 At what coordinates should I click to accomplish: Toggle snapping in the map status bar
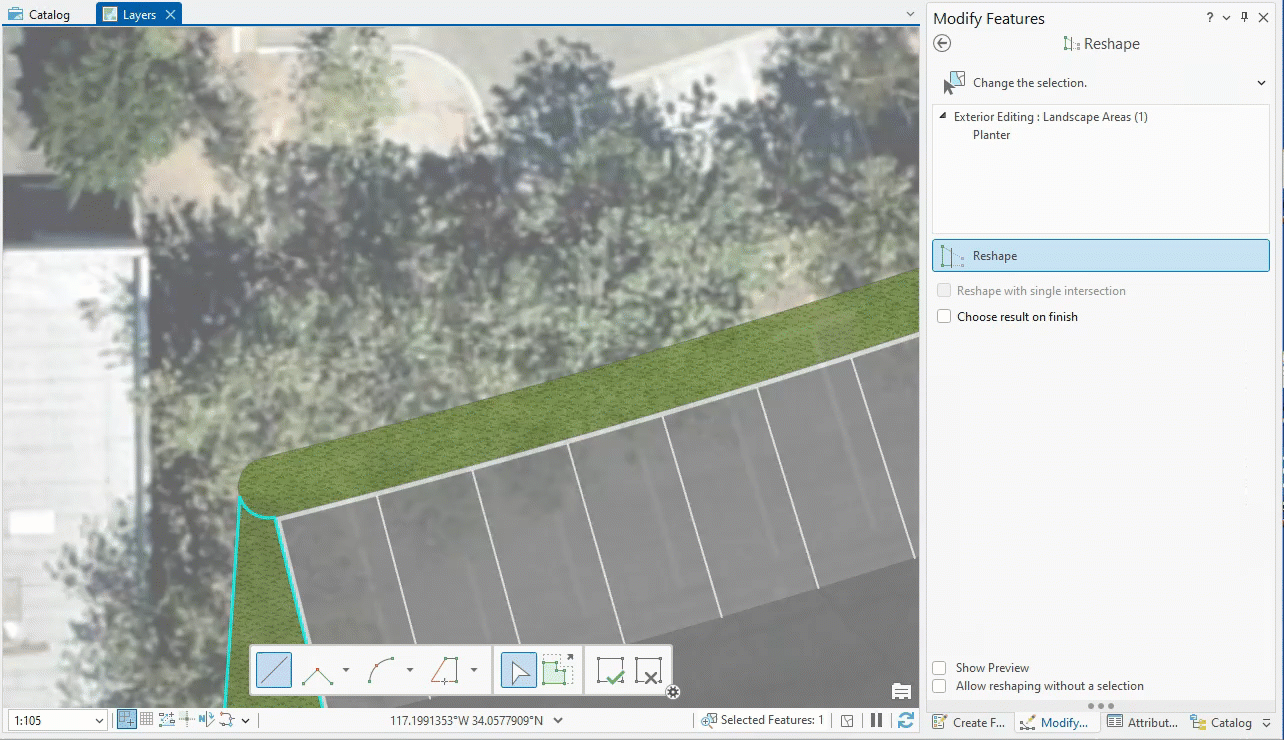pyautogui.click(x=127, y=720)
